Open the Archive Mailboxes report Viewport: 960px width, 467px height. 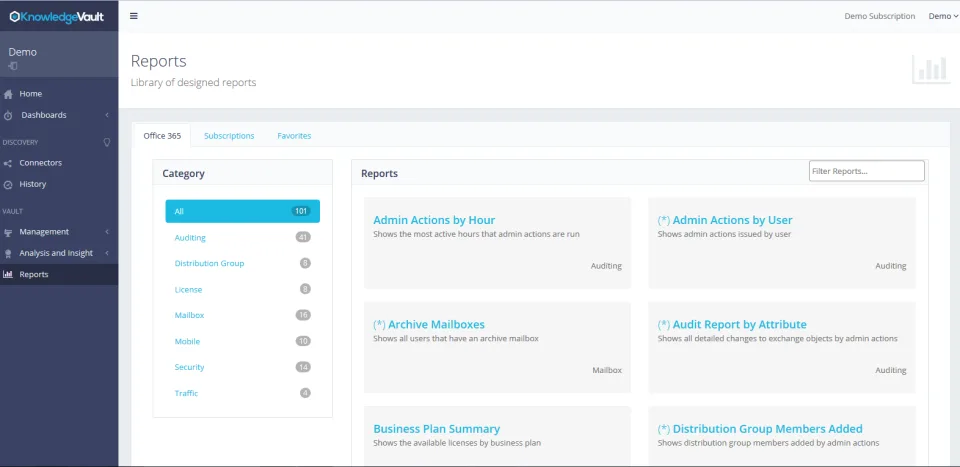point(429,324)
